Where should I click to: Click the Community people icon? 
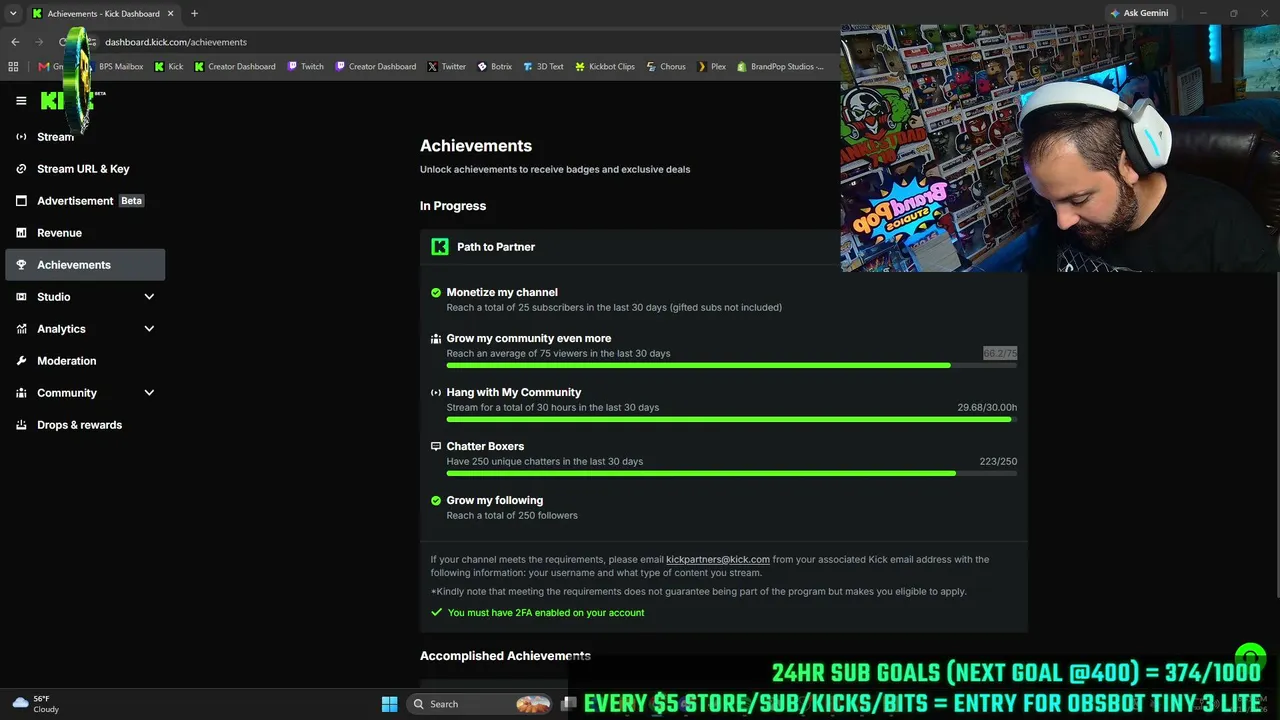tap(21, 393)
